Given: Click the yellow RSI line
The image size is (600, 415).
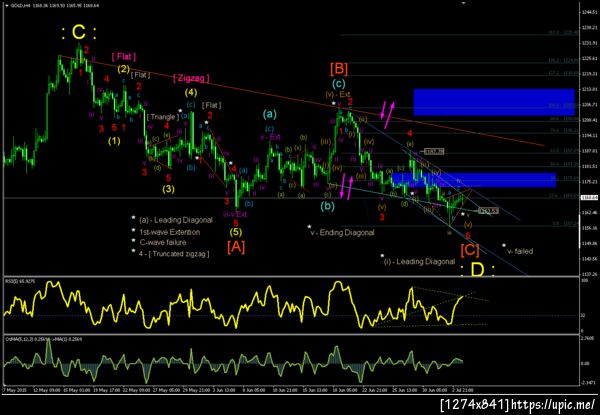Looking at the screenshot, I should 233,305.
